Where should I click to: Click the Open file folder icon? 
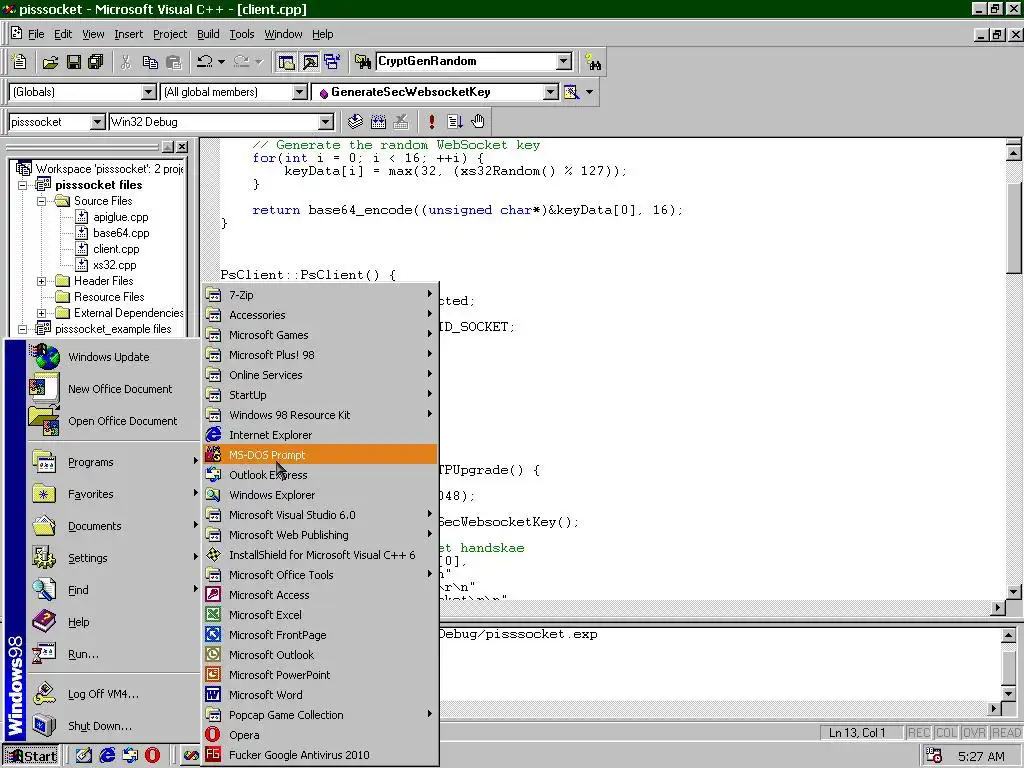pyautogui.click(x=50, y=62)
